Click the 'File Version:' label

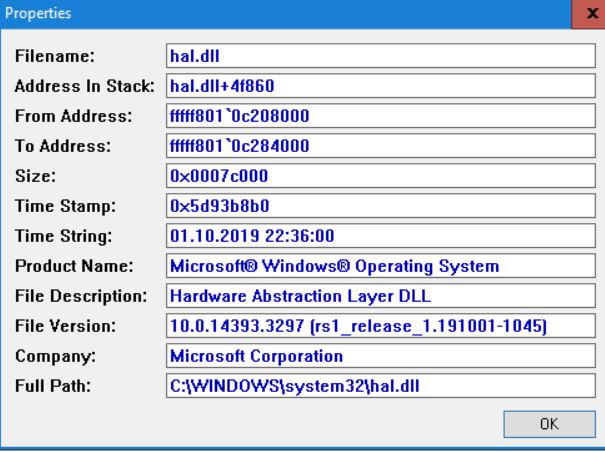65,325
